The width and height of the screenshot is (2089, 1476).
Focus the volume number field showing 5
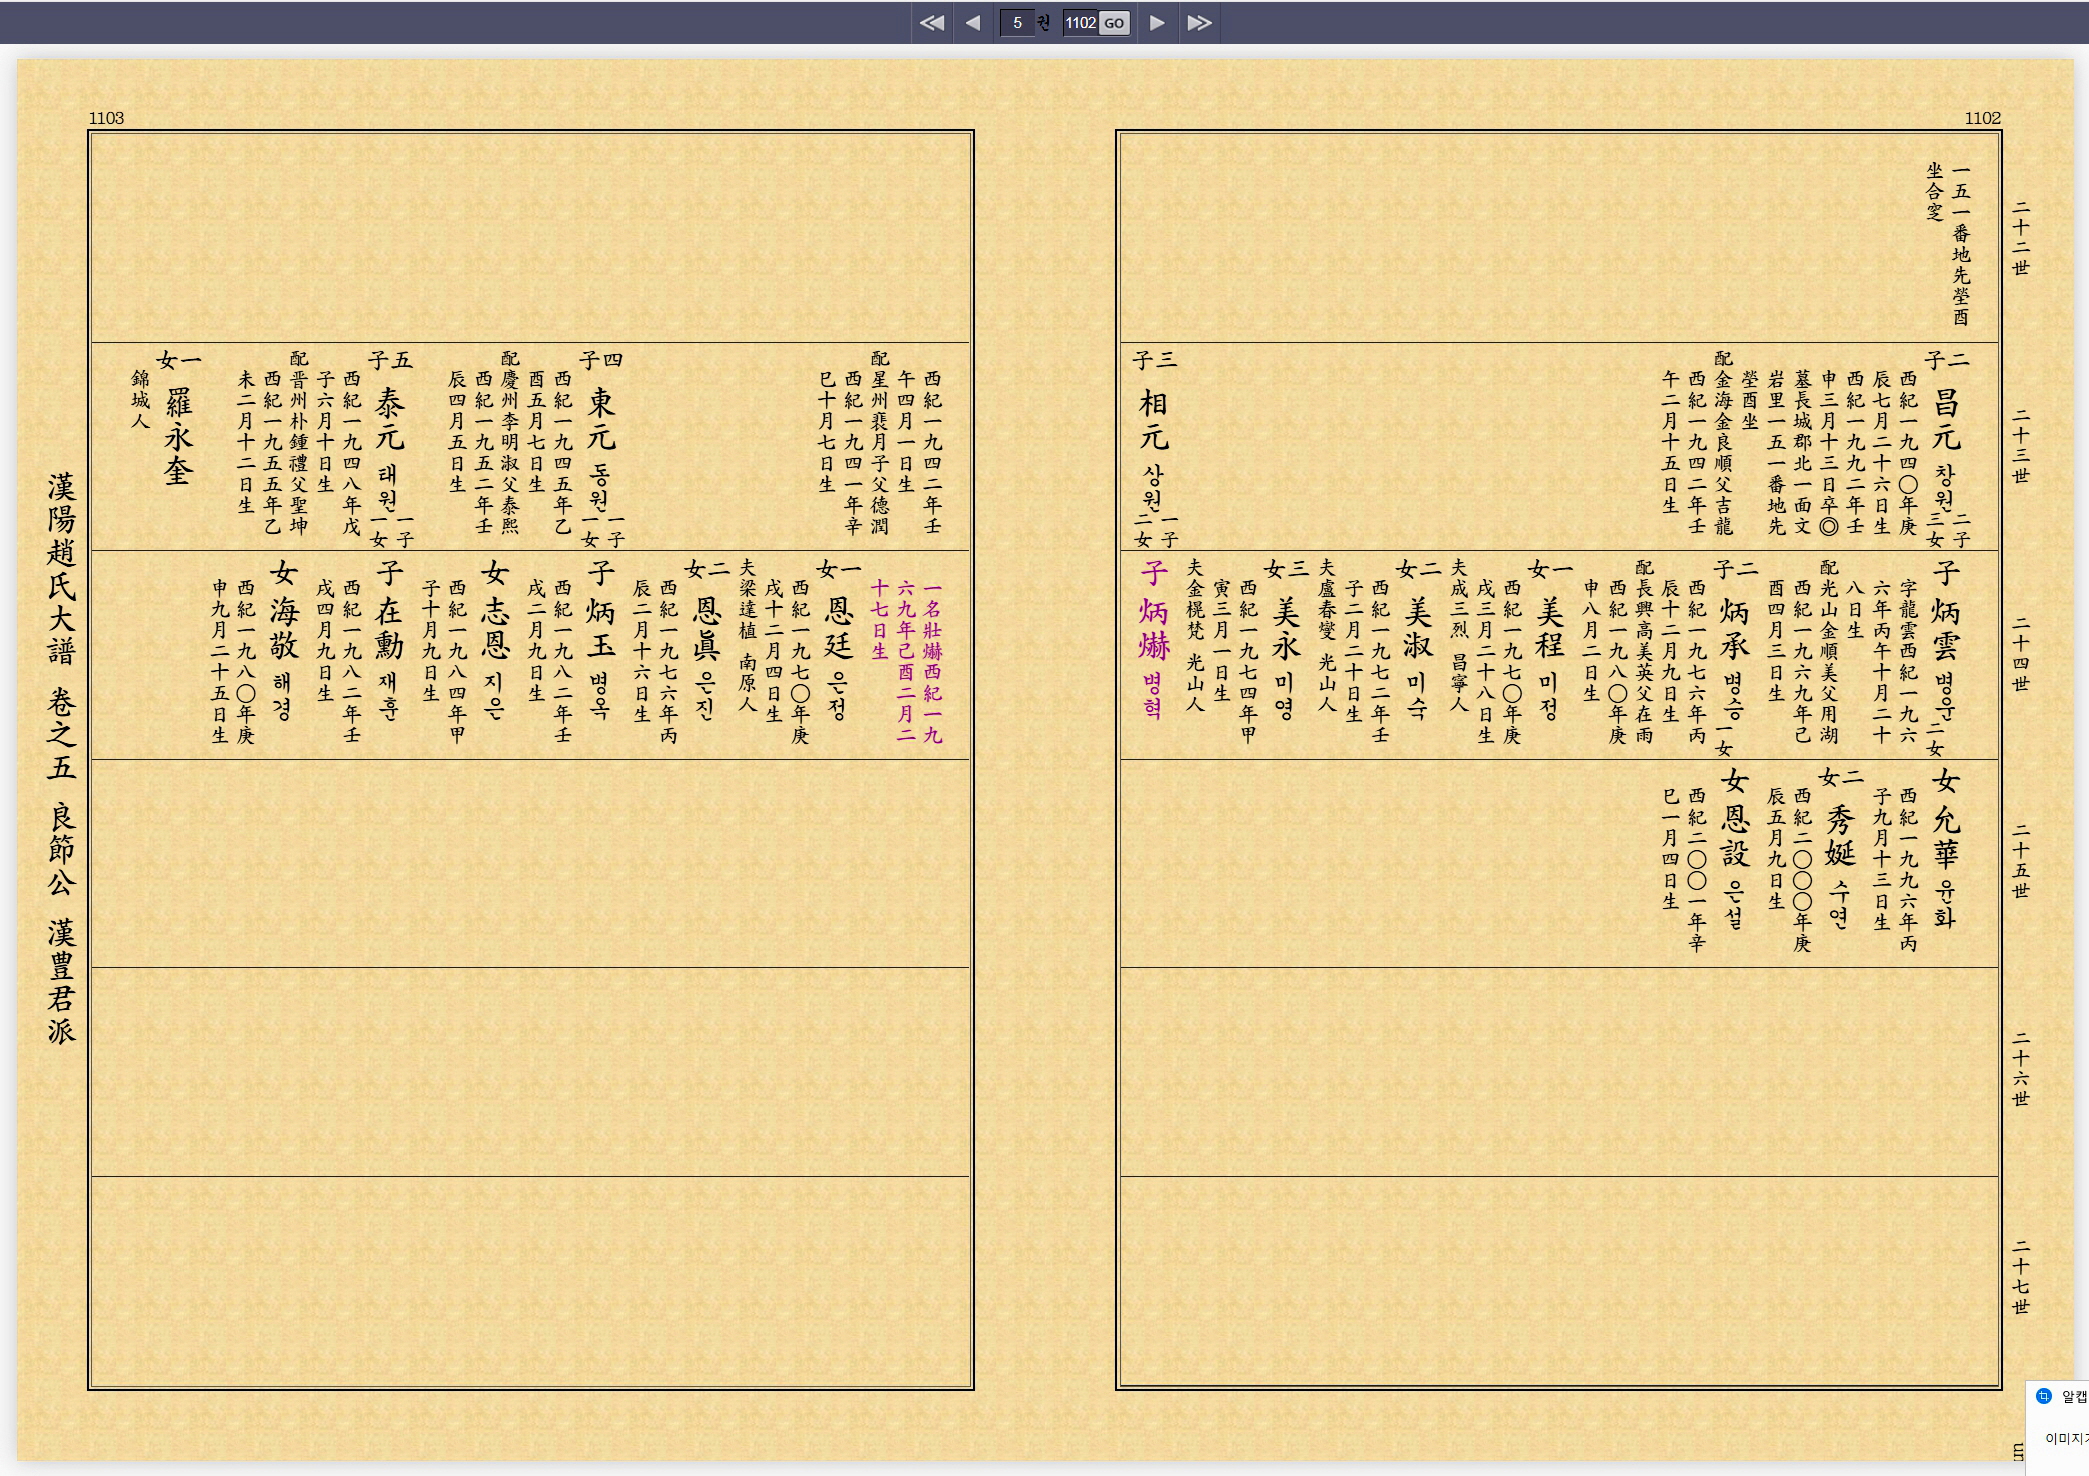tap(1017, 23)
